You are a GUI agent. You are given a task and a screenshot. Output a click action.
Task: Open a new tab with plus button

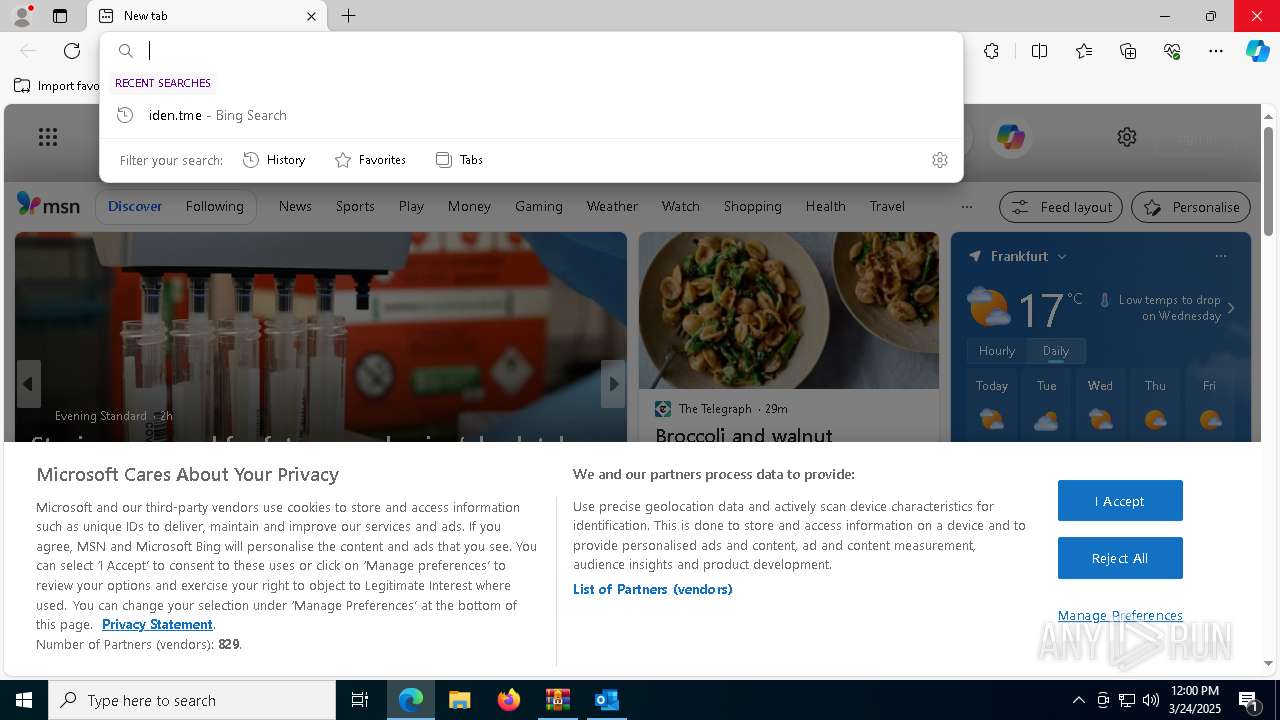click(348, 16)
